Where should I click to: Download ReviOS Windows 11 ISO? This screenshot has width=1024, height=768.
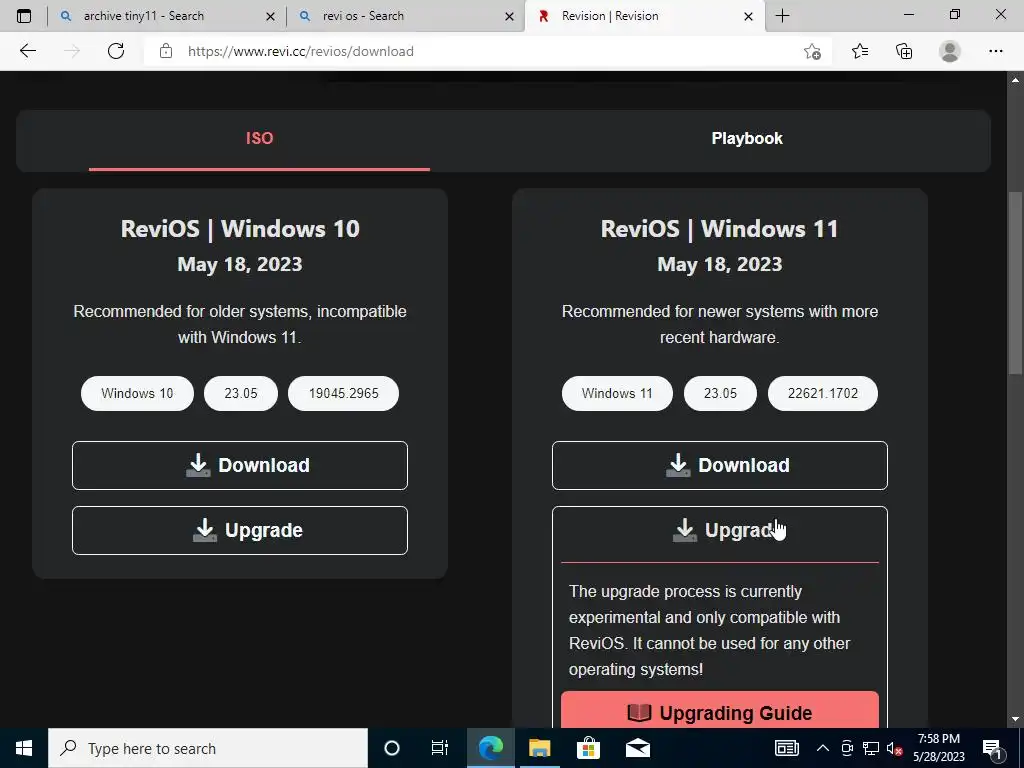coord(720,465)
